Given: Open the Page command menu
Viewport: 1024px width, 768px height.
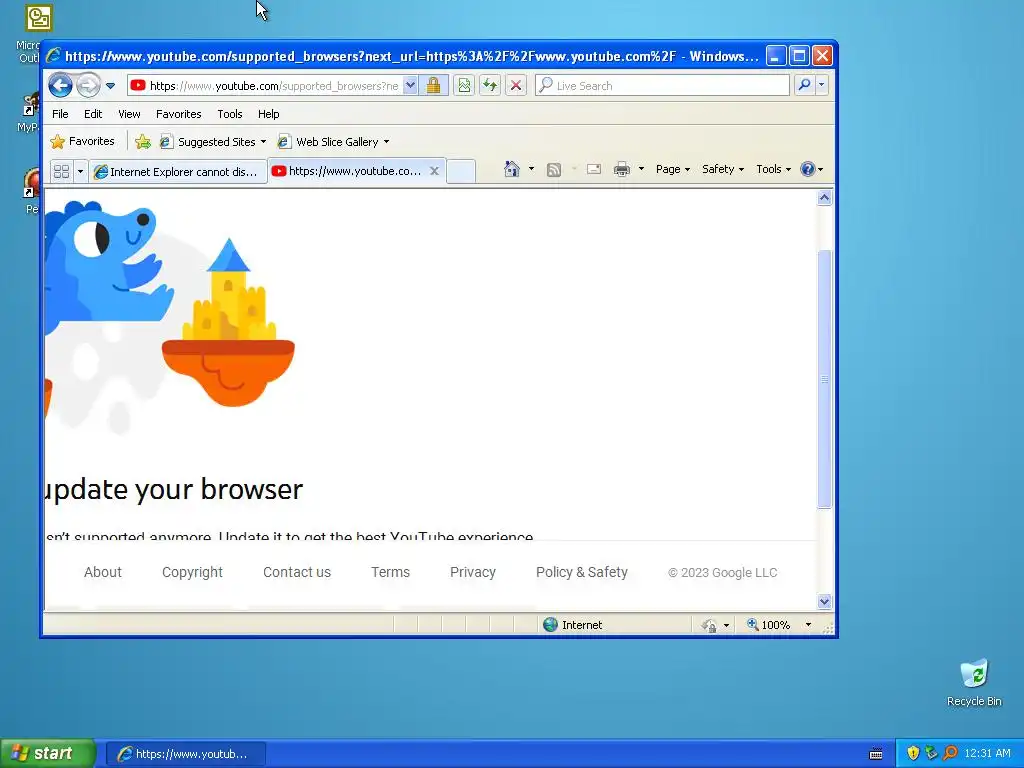Looking at the screenshot, I should pyautogui.click(x=673, y=169).
